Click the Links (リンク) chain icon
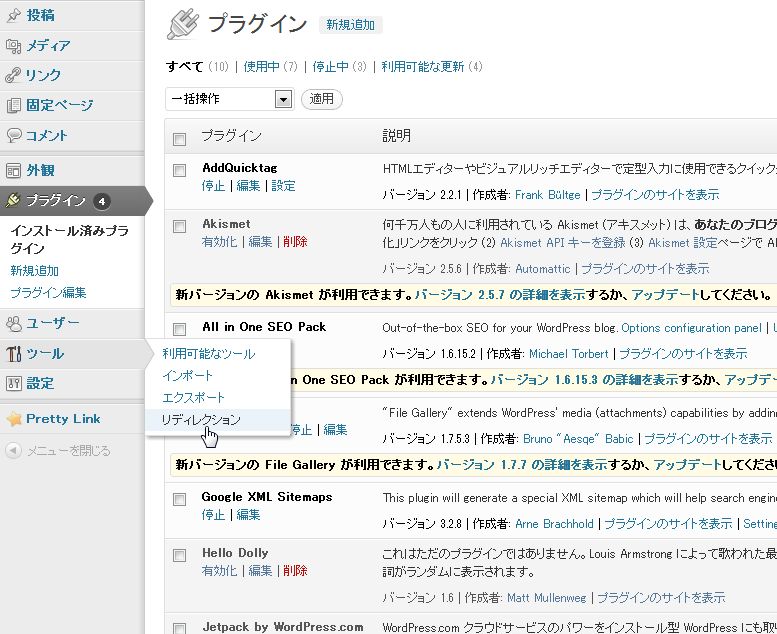Screen dimensions: 777x634 pos(13,75)
